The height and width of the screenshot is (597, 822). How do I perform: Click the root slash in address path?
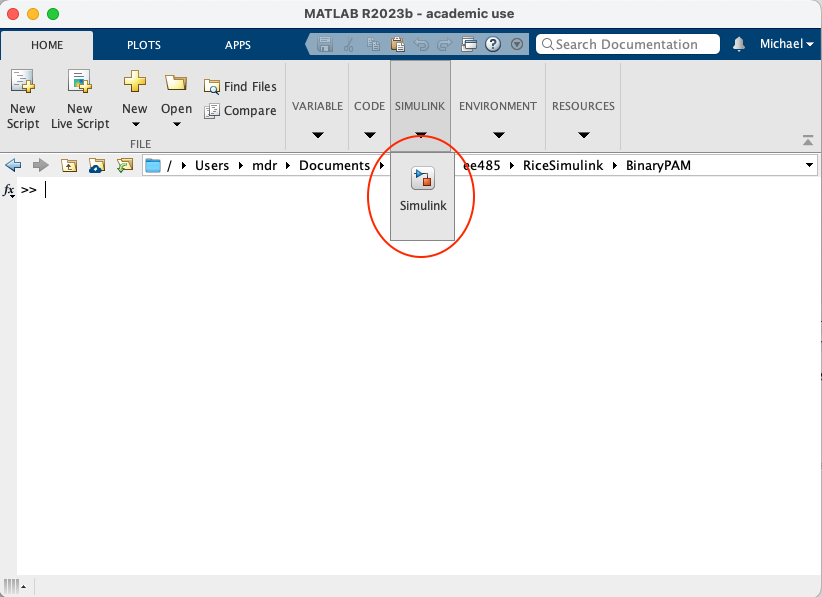coord(169,166)
